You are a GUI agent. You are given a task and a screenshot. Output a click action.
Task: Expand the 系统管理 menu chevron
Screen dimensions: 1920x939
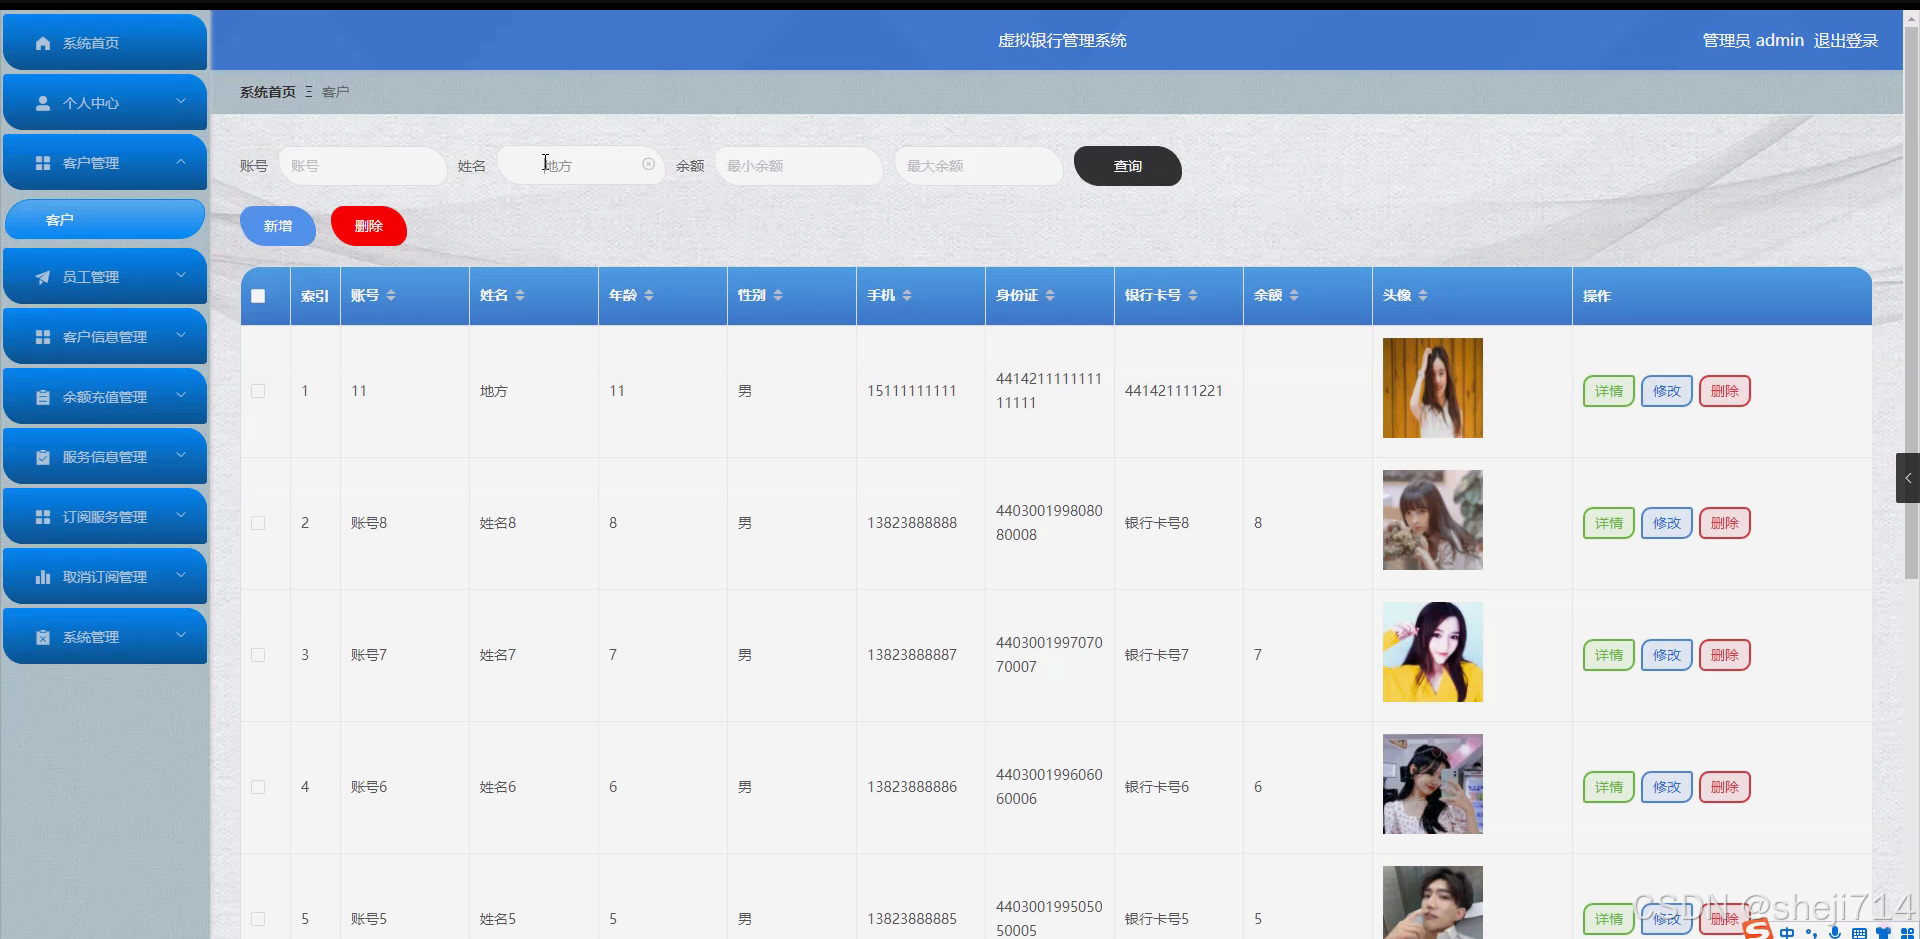(x=181, y=635)
